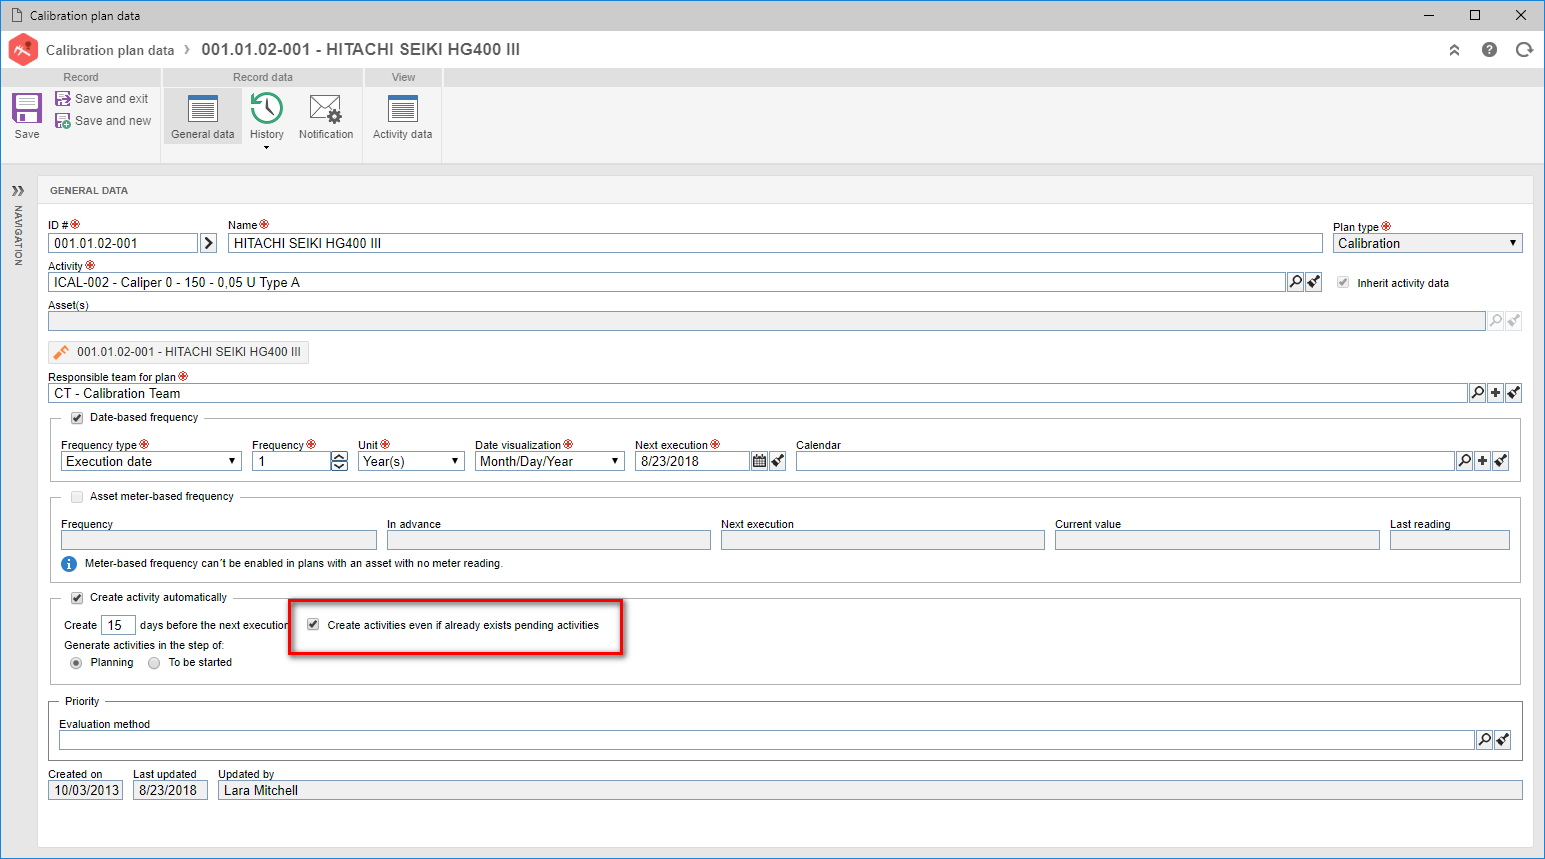Click the Frequency value field
This screenshot has height=859, width=1545.
291,461
